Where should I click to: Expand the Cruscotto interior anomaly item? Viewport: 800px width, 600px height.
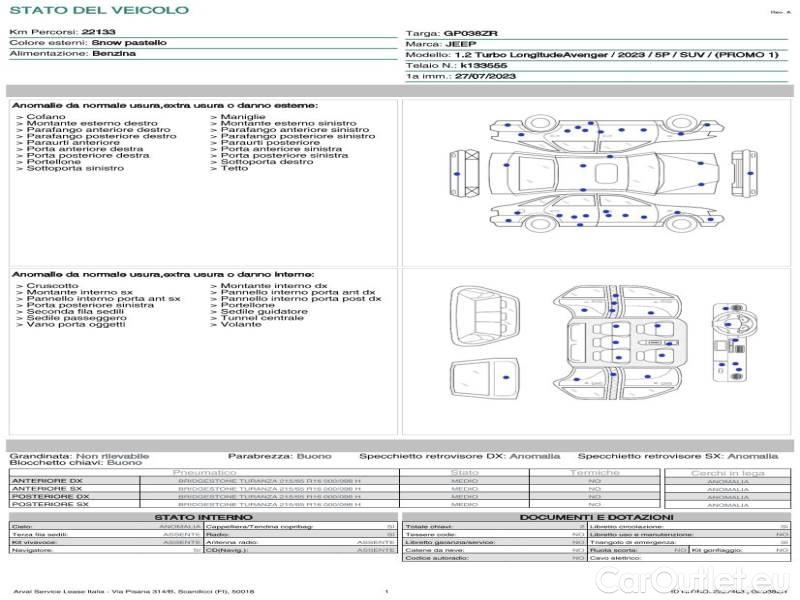[52, 285]
